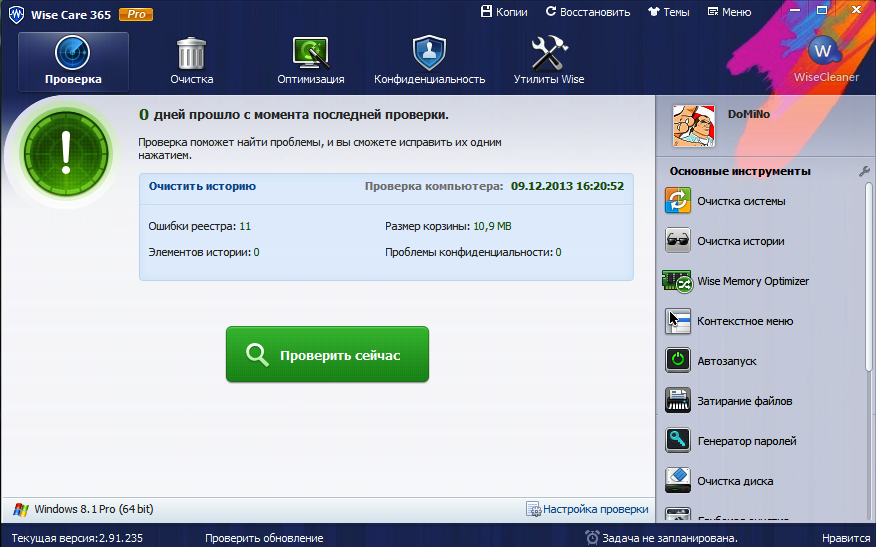The height and width of the screenshot is (547, 876).
Task: Open the Конфиденциальность tab
Action: pyautogui.click(x=429, y=61)
